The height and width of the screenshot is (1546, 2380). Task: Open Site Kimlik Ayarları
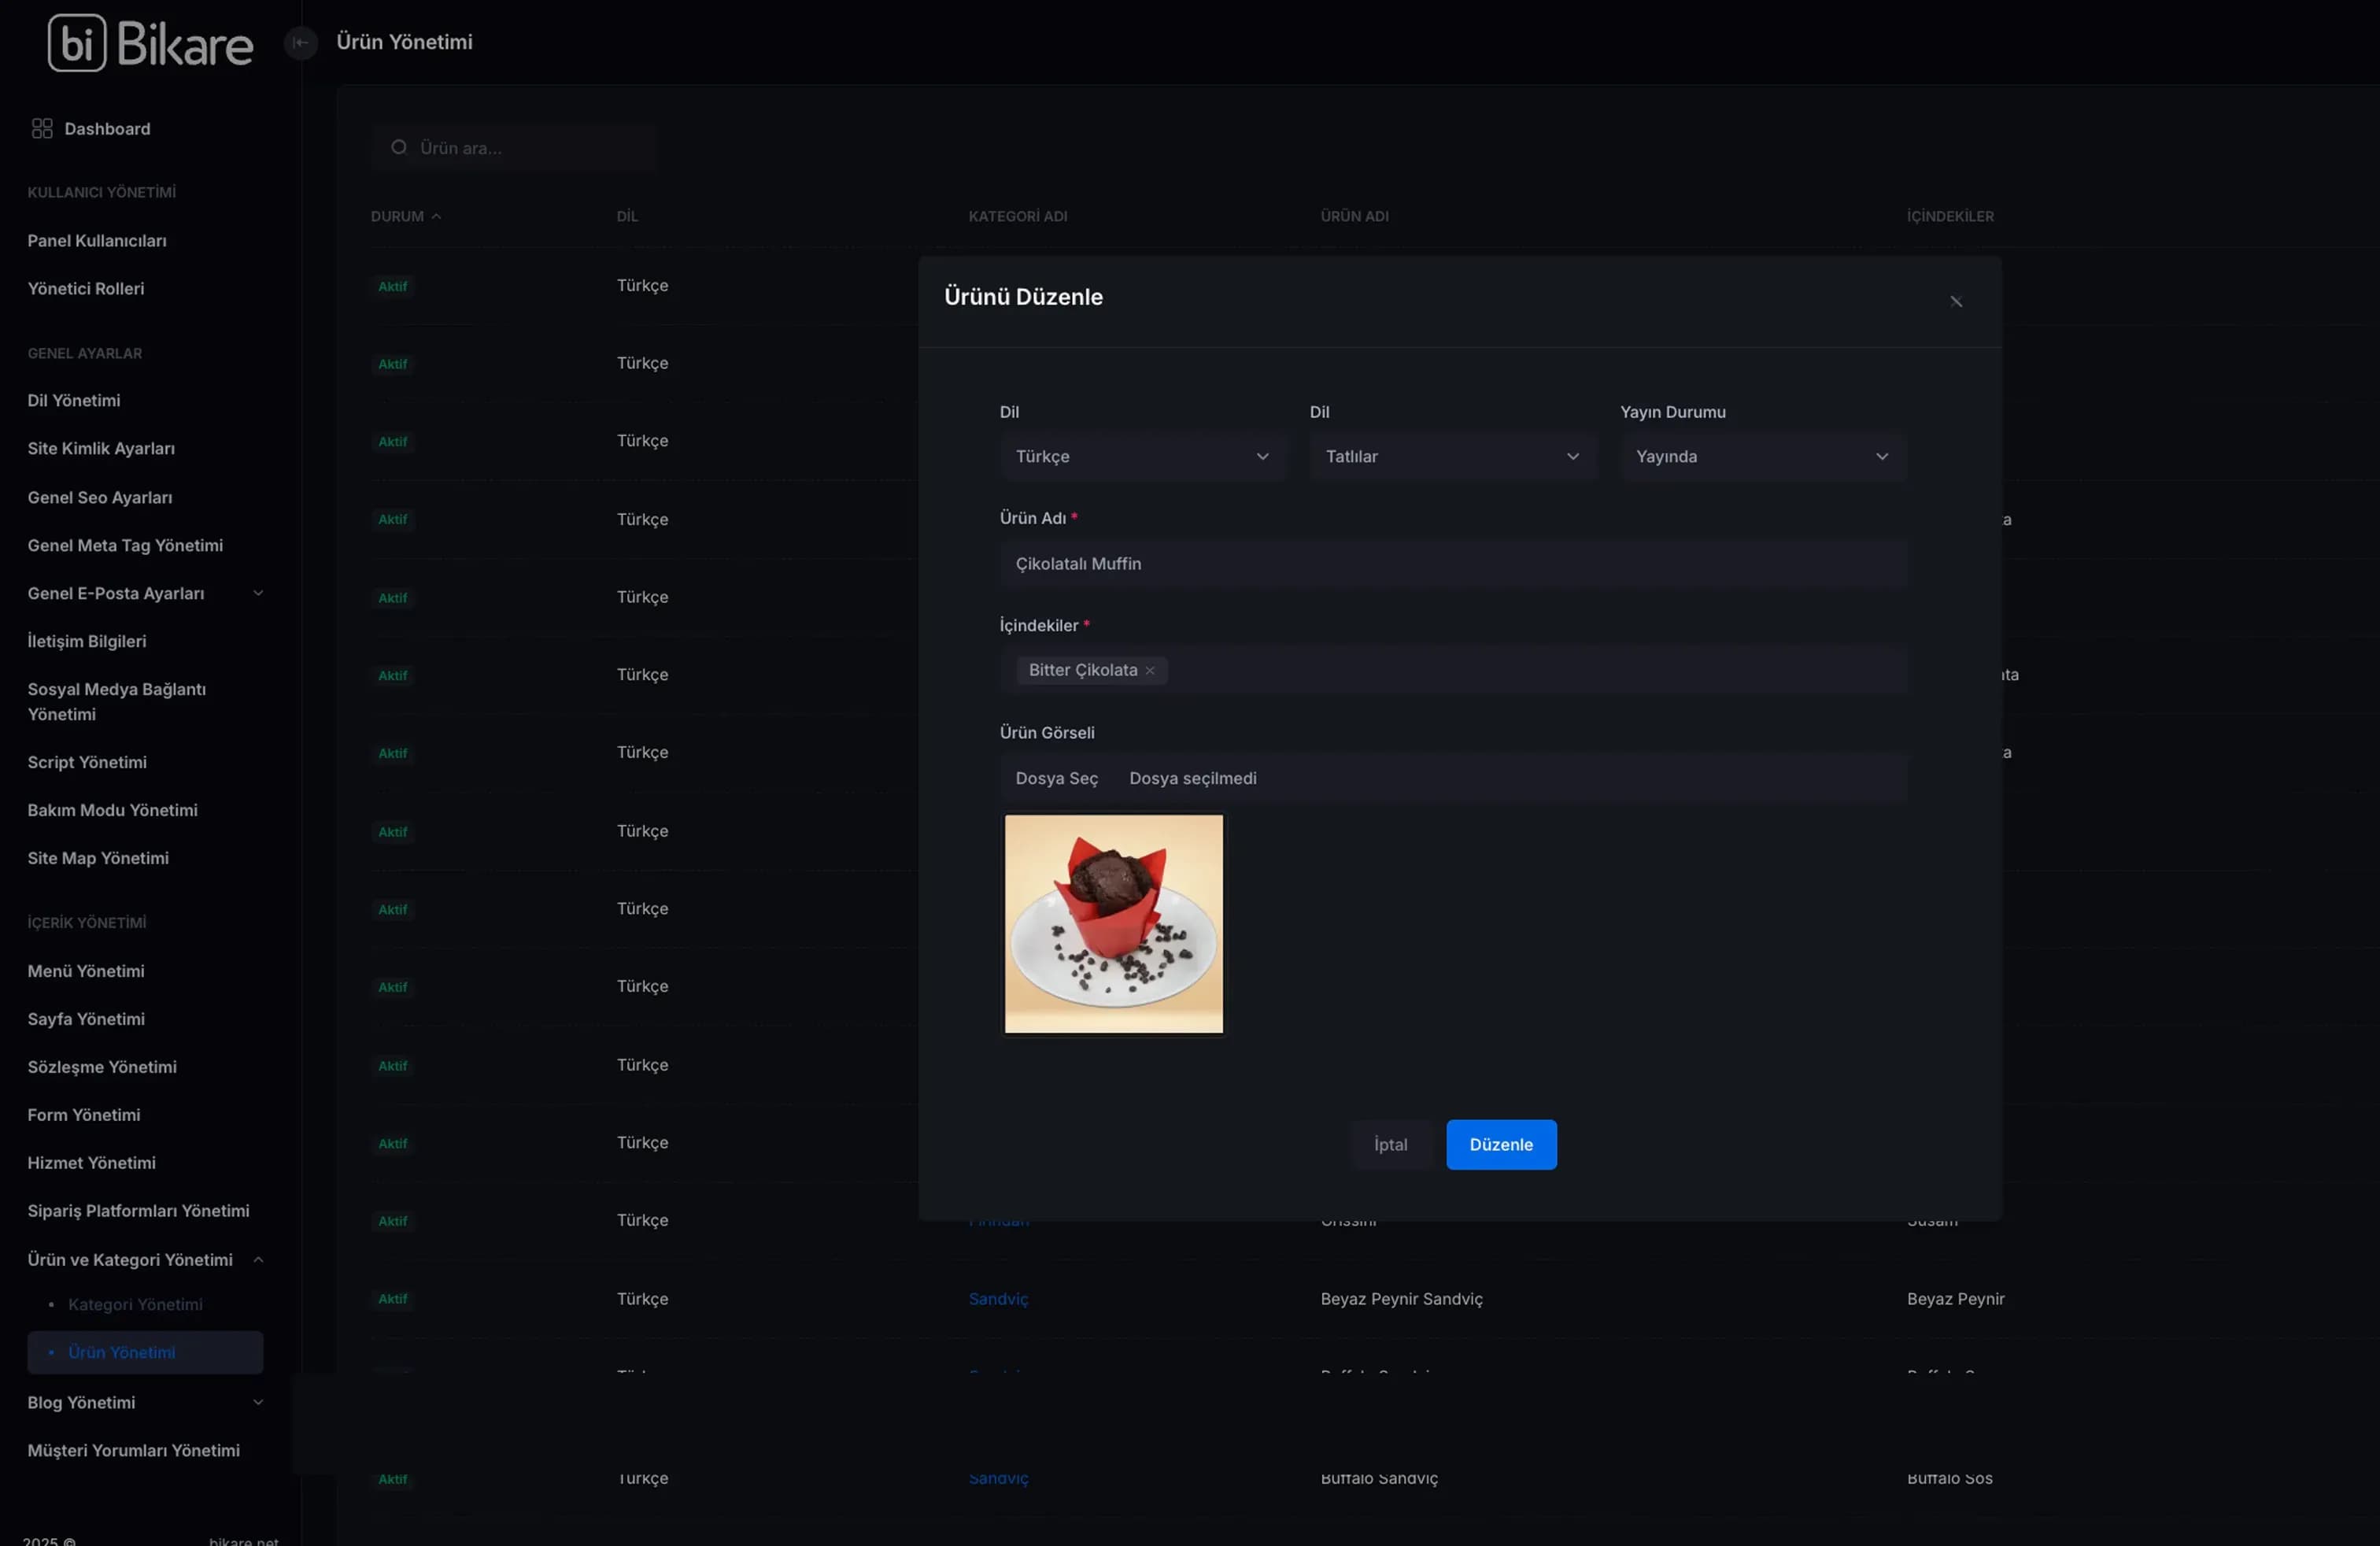101,449
